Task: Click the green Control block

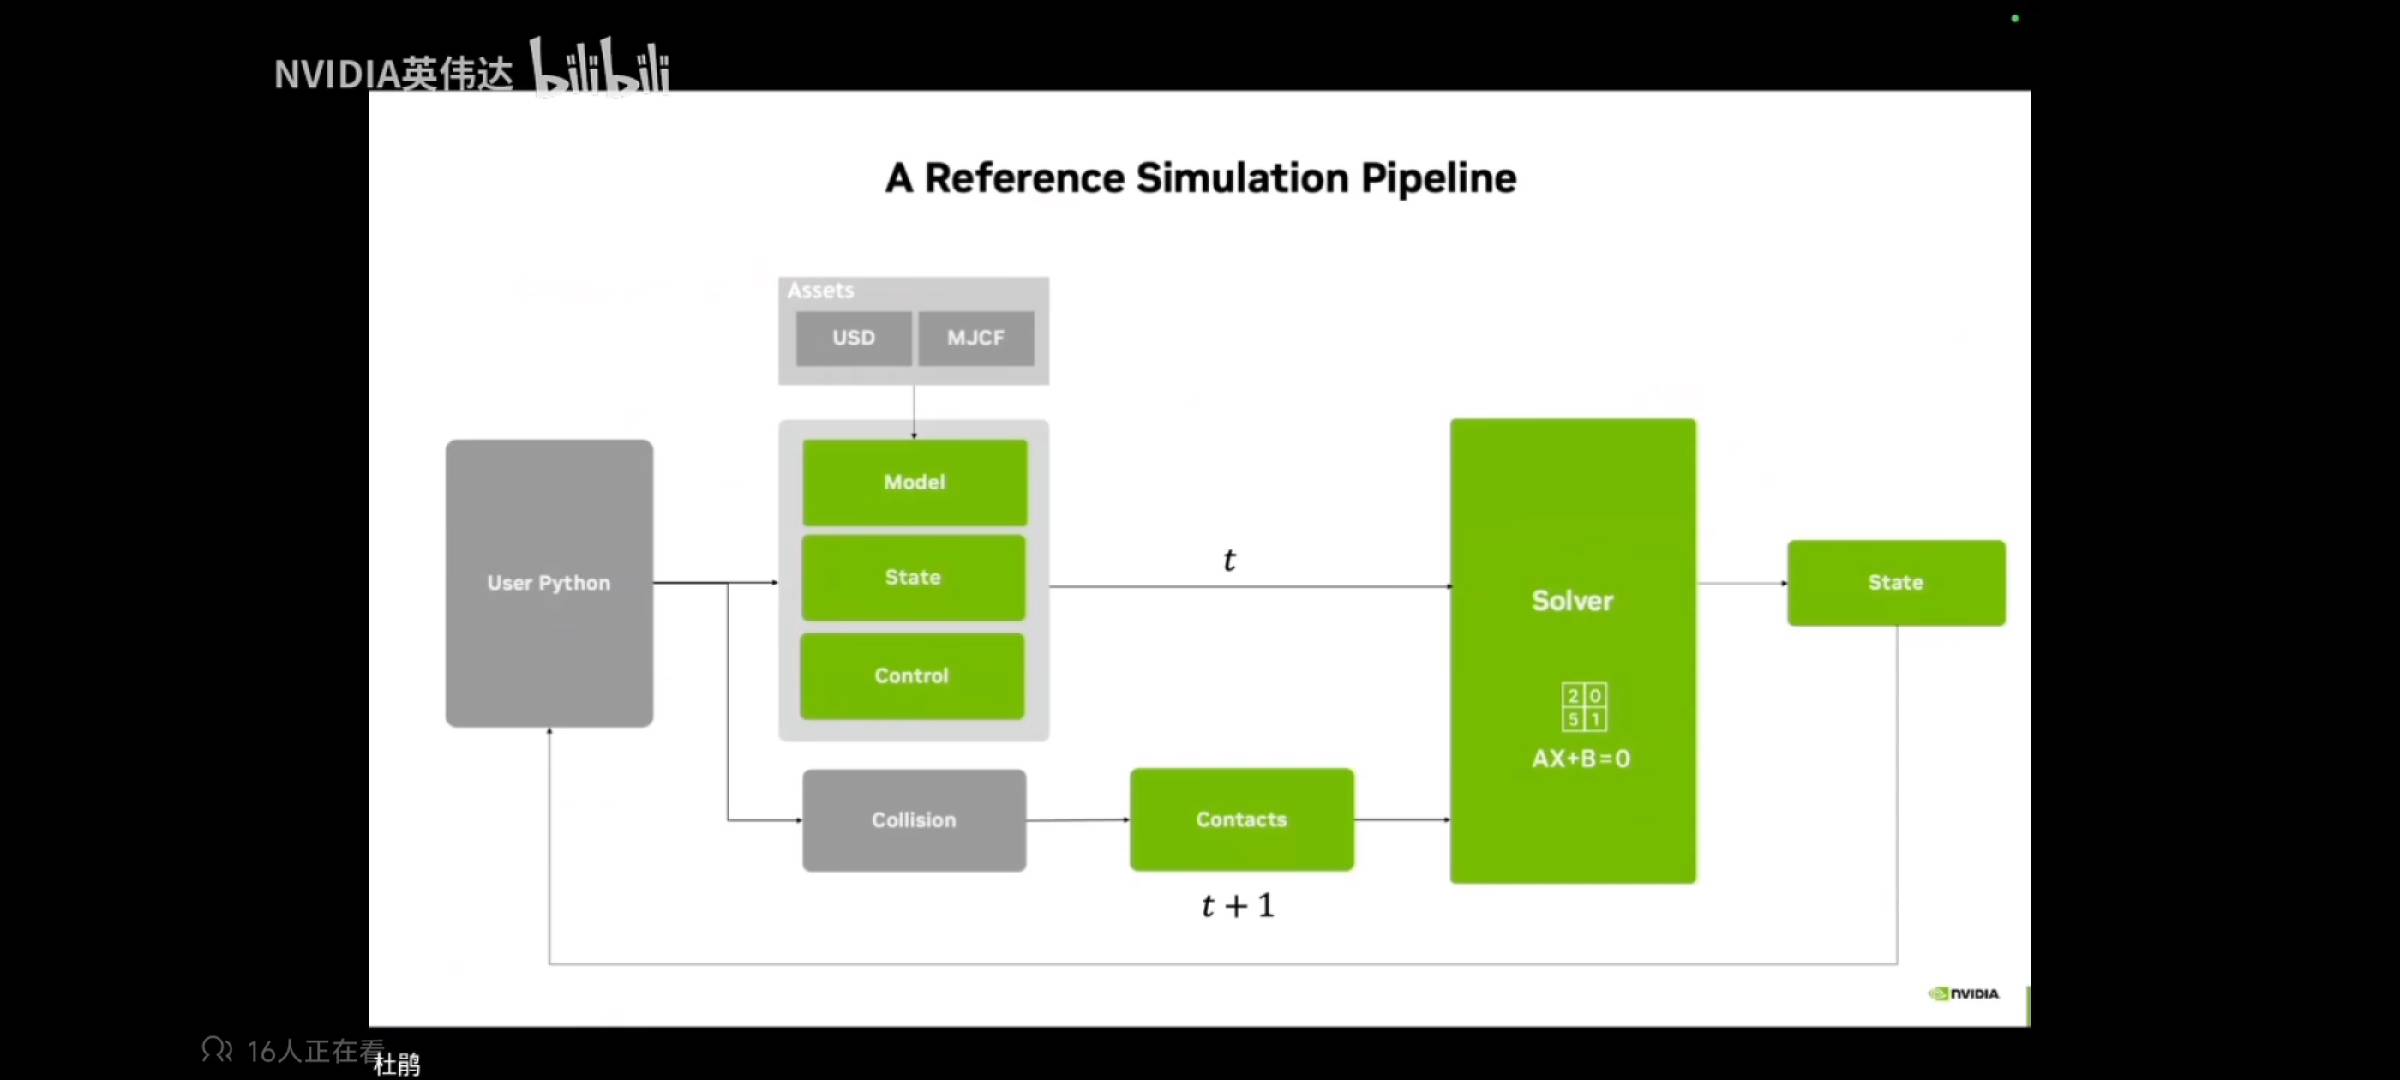Action: pyautogui.click(x=912, y=675)
